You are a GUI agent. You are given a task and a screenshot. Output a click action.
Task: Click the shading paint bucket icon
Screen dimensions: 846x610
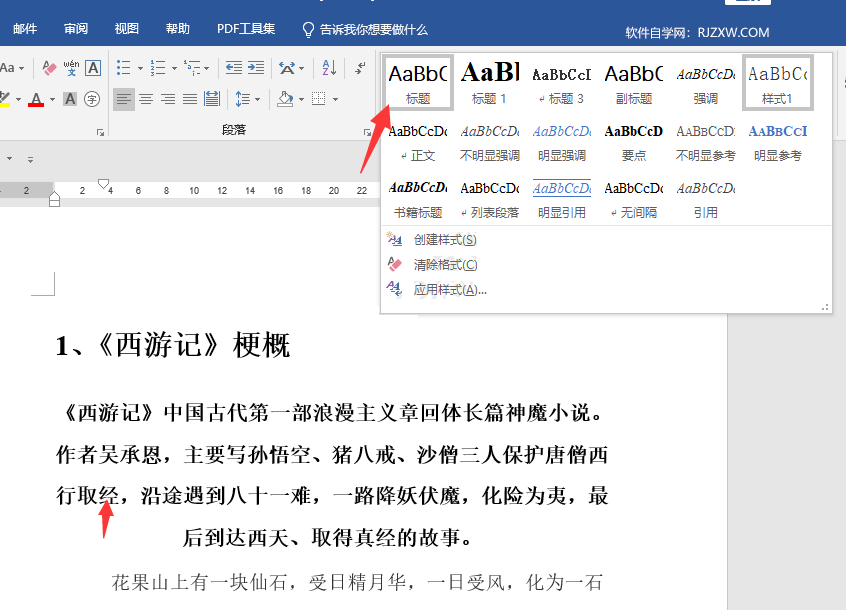284,99
